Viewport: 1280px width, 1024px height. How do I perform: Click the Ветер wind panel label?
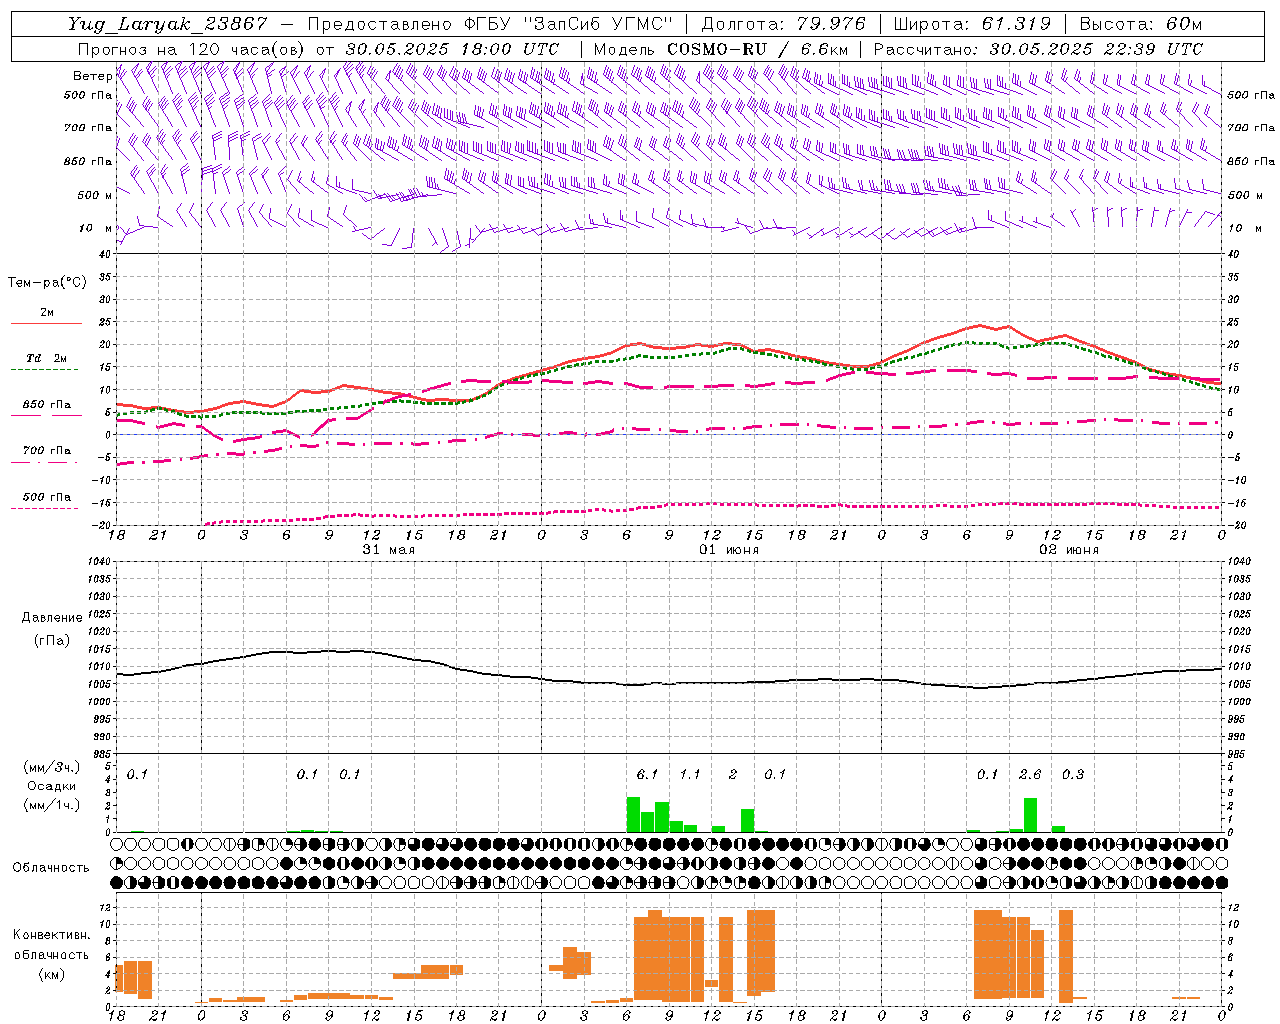[92, 76]
